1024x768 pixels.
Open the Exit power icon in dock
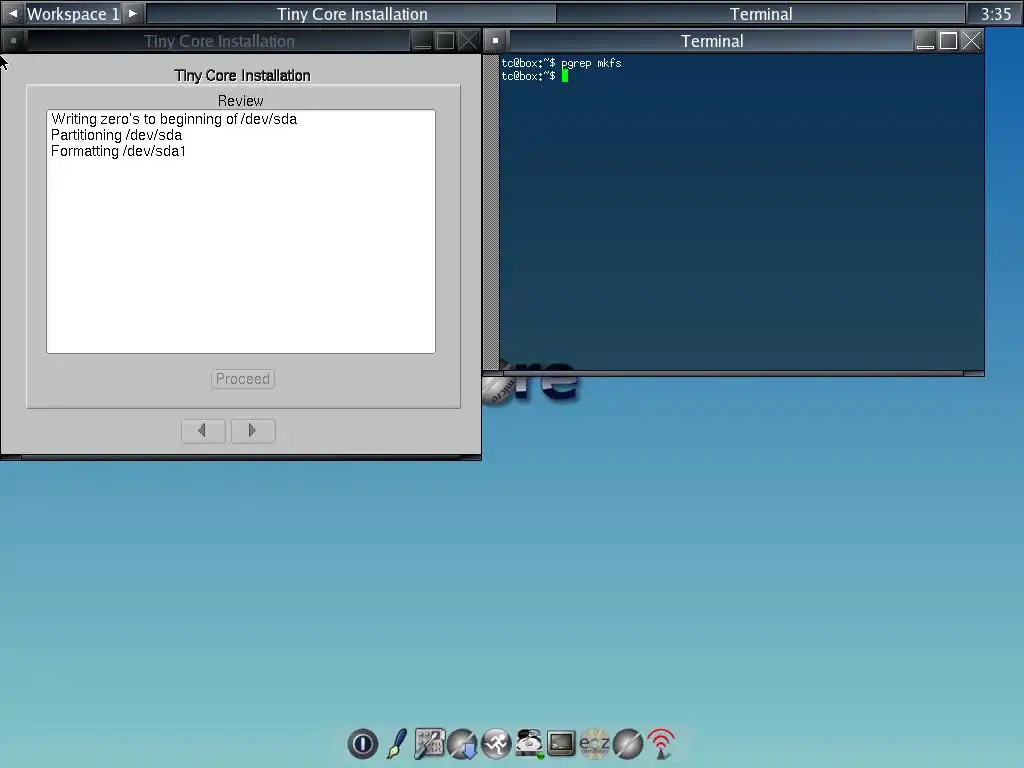362,744
